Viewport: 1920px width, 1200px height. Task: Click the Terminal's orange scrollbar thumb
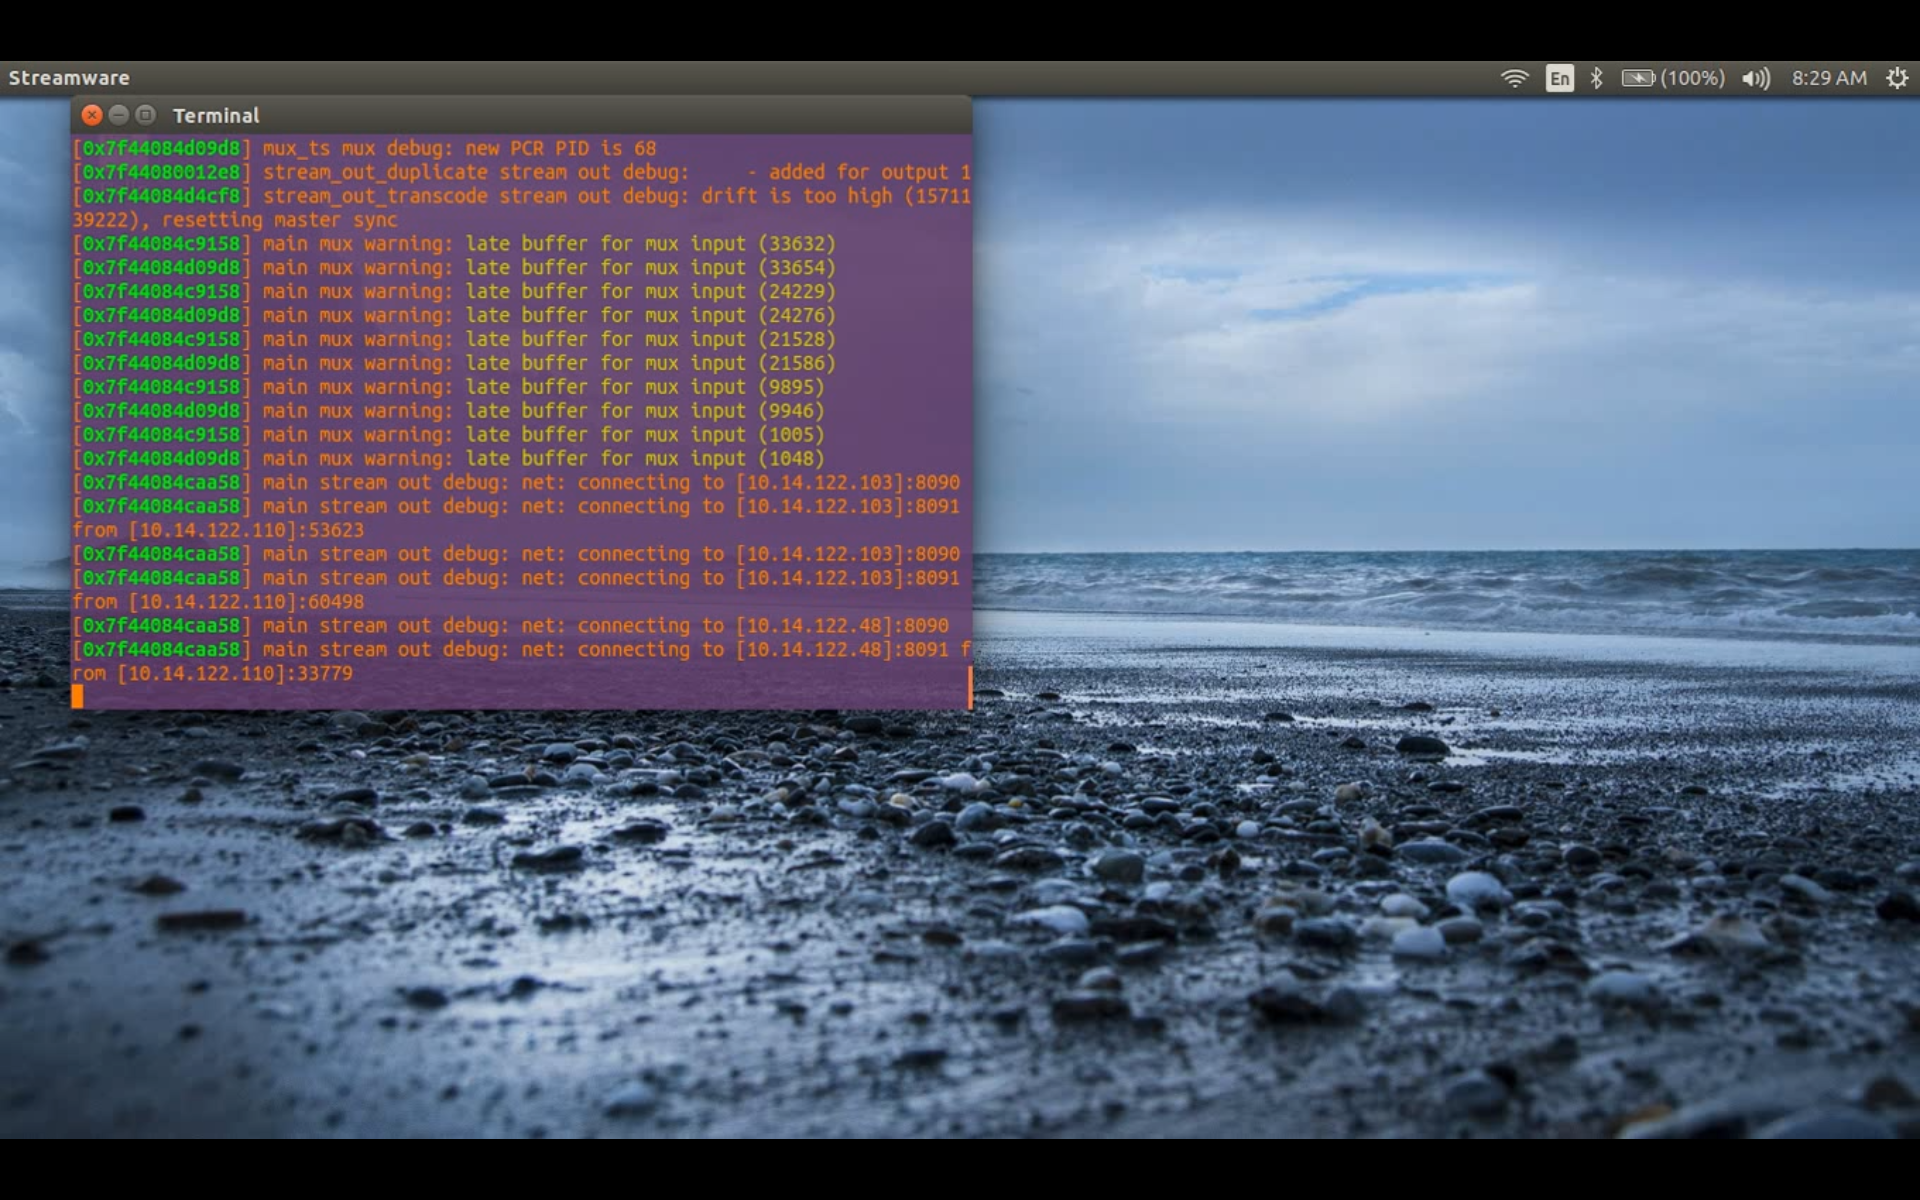969,687
